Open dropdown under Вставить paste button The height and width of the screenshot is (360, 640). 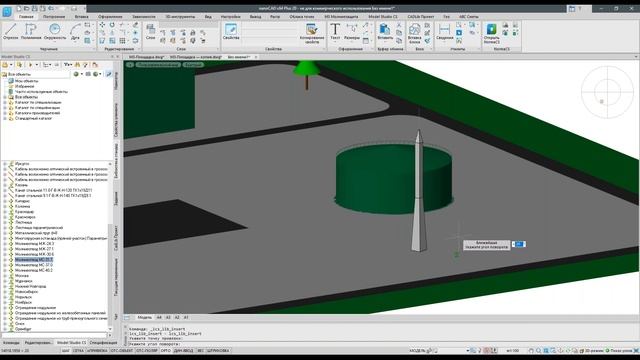point(385,42)
